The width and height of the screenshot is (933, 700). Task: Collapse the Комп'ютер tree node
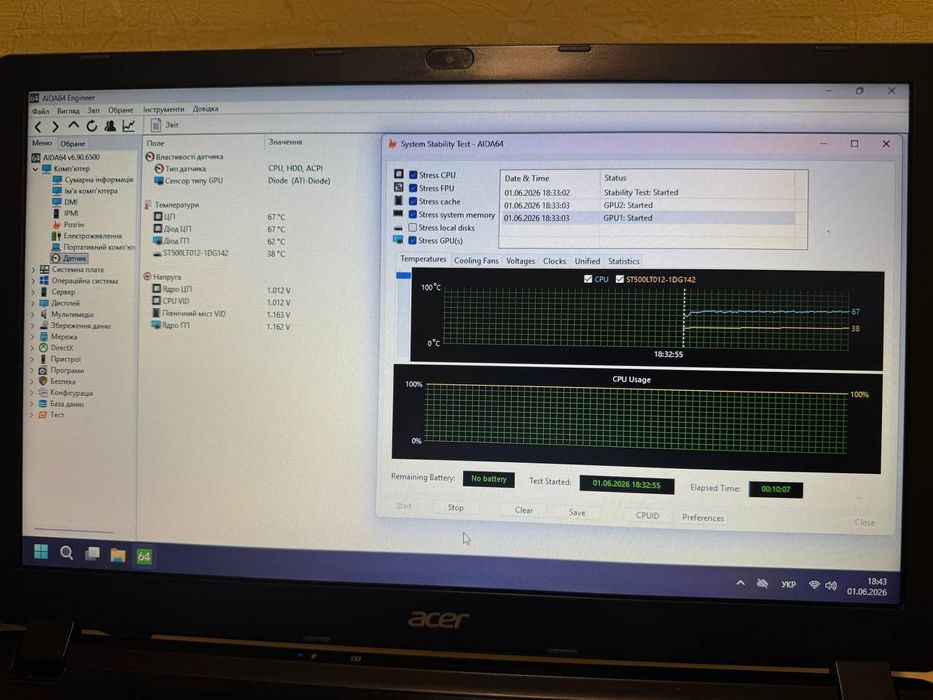point(35,169)
